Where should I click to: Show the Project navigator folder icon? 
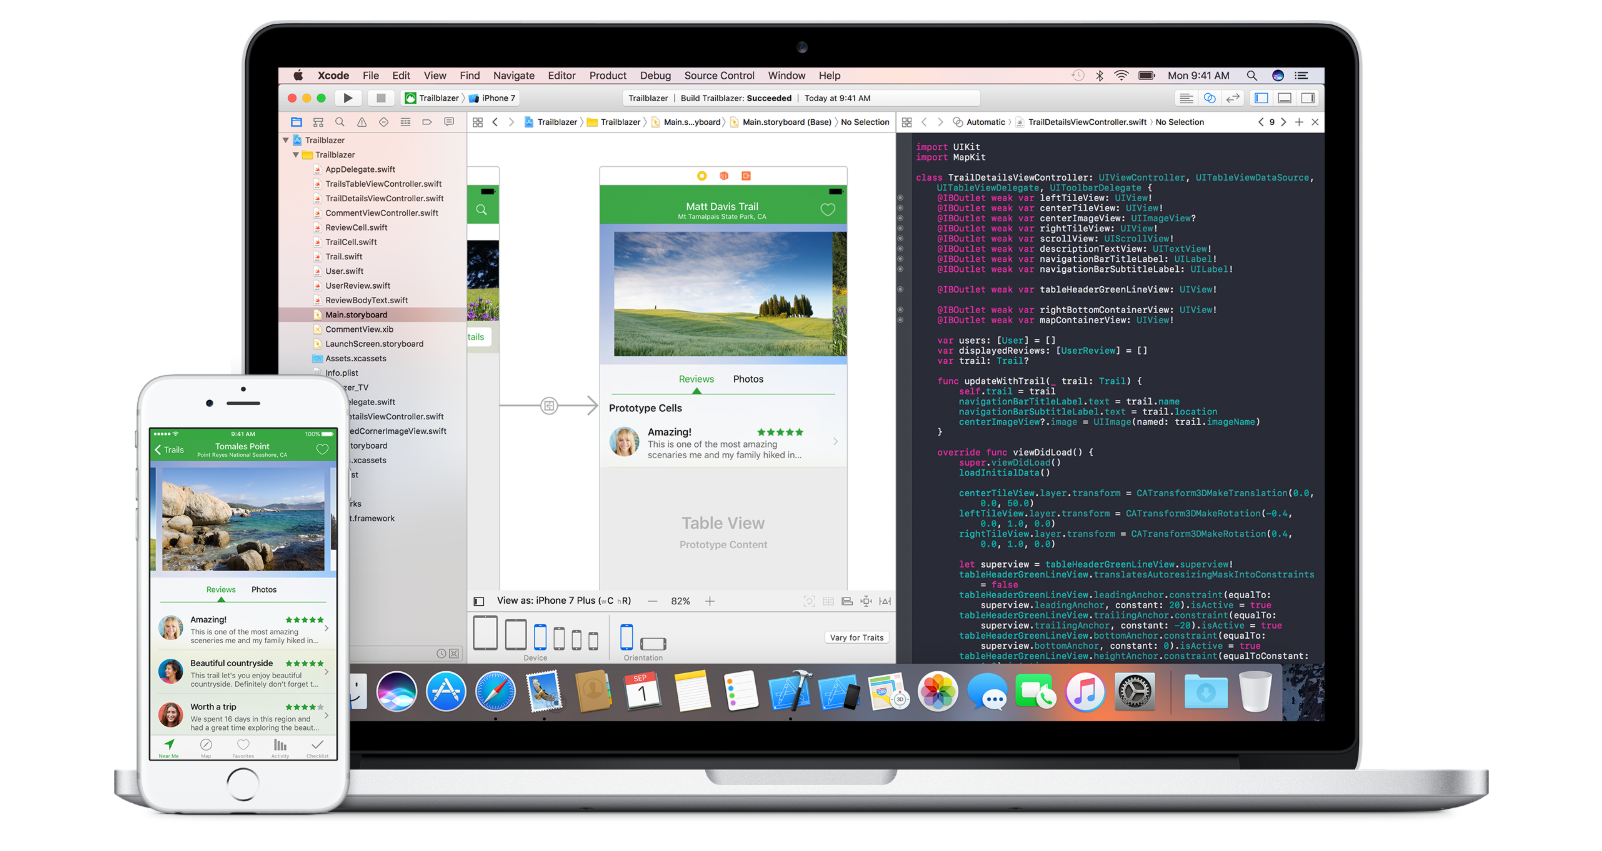pos(296,122)
